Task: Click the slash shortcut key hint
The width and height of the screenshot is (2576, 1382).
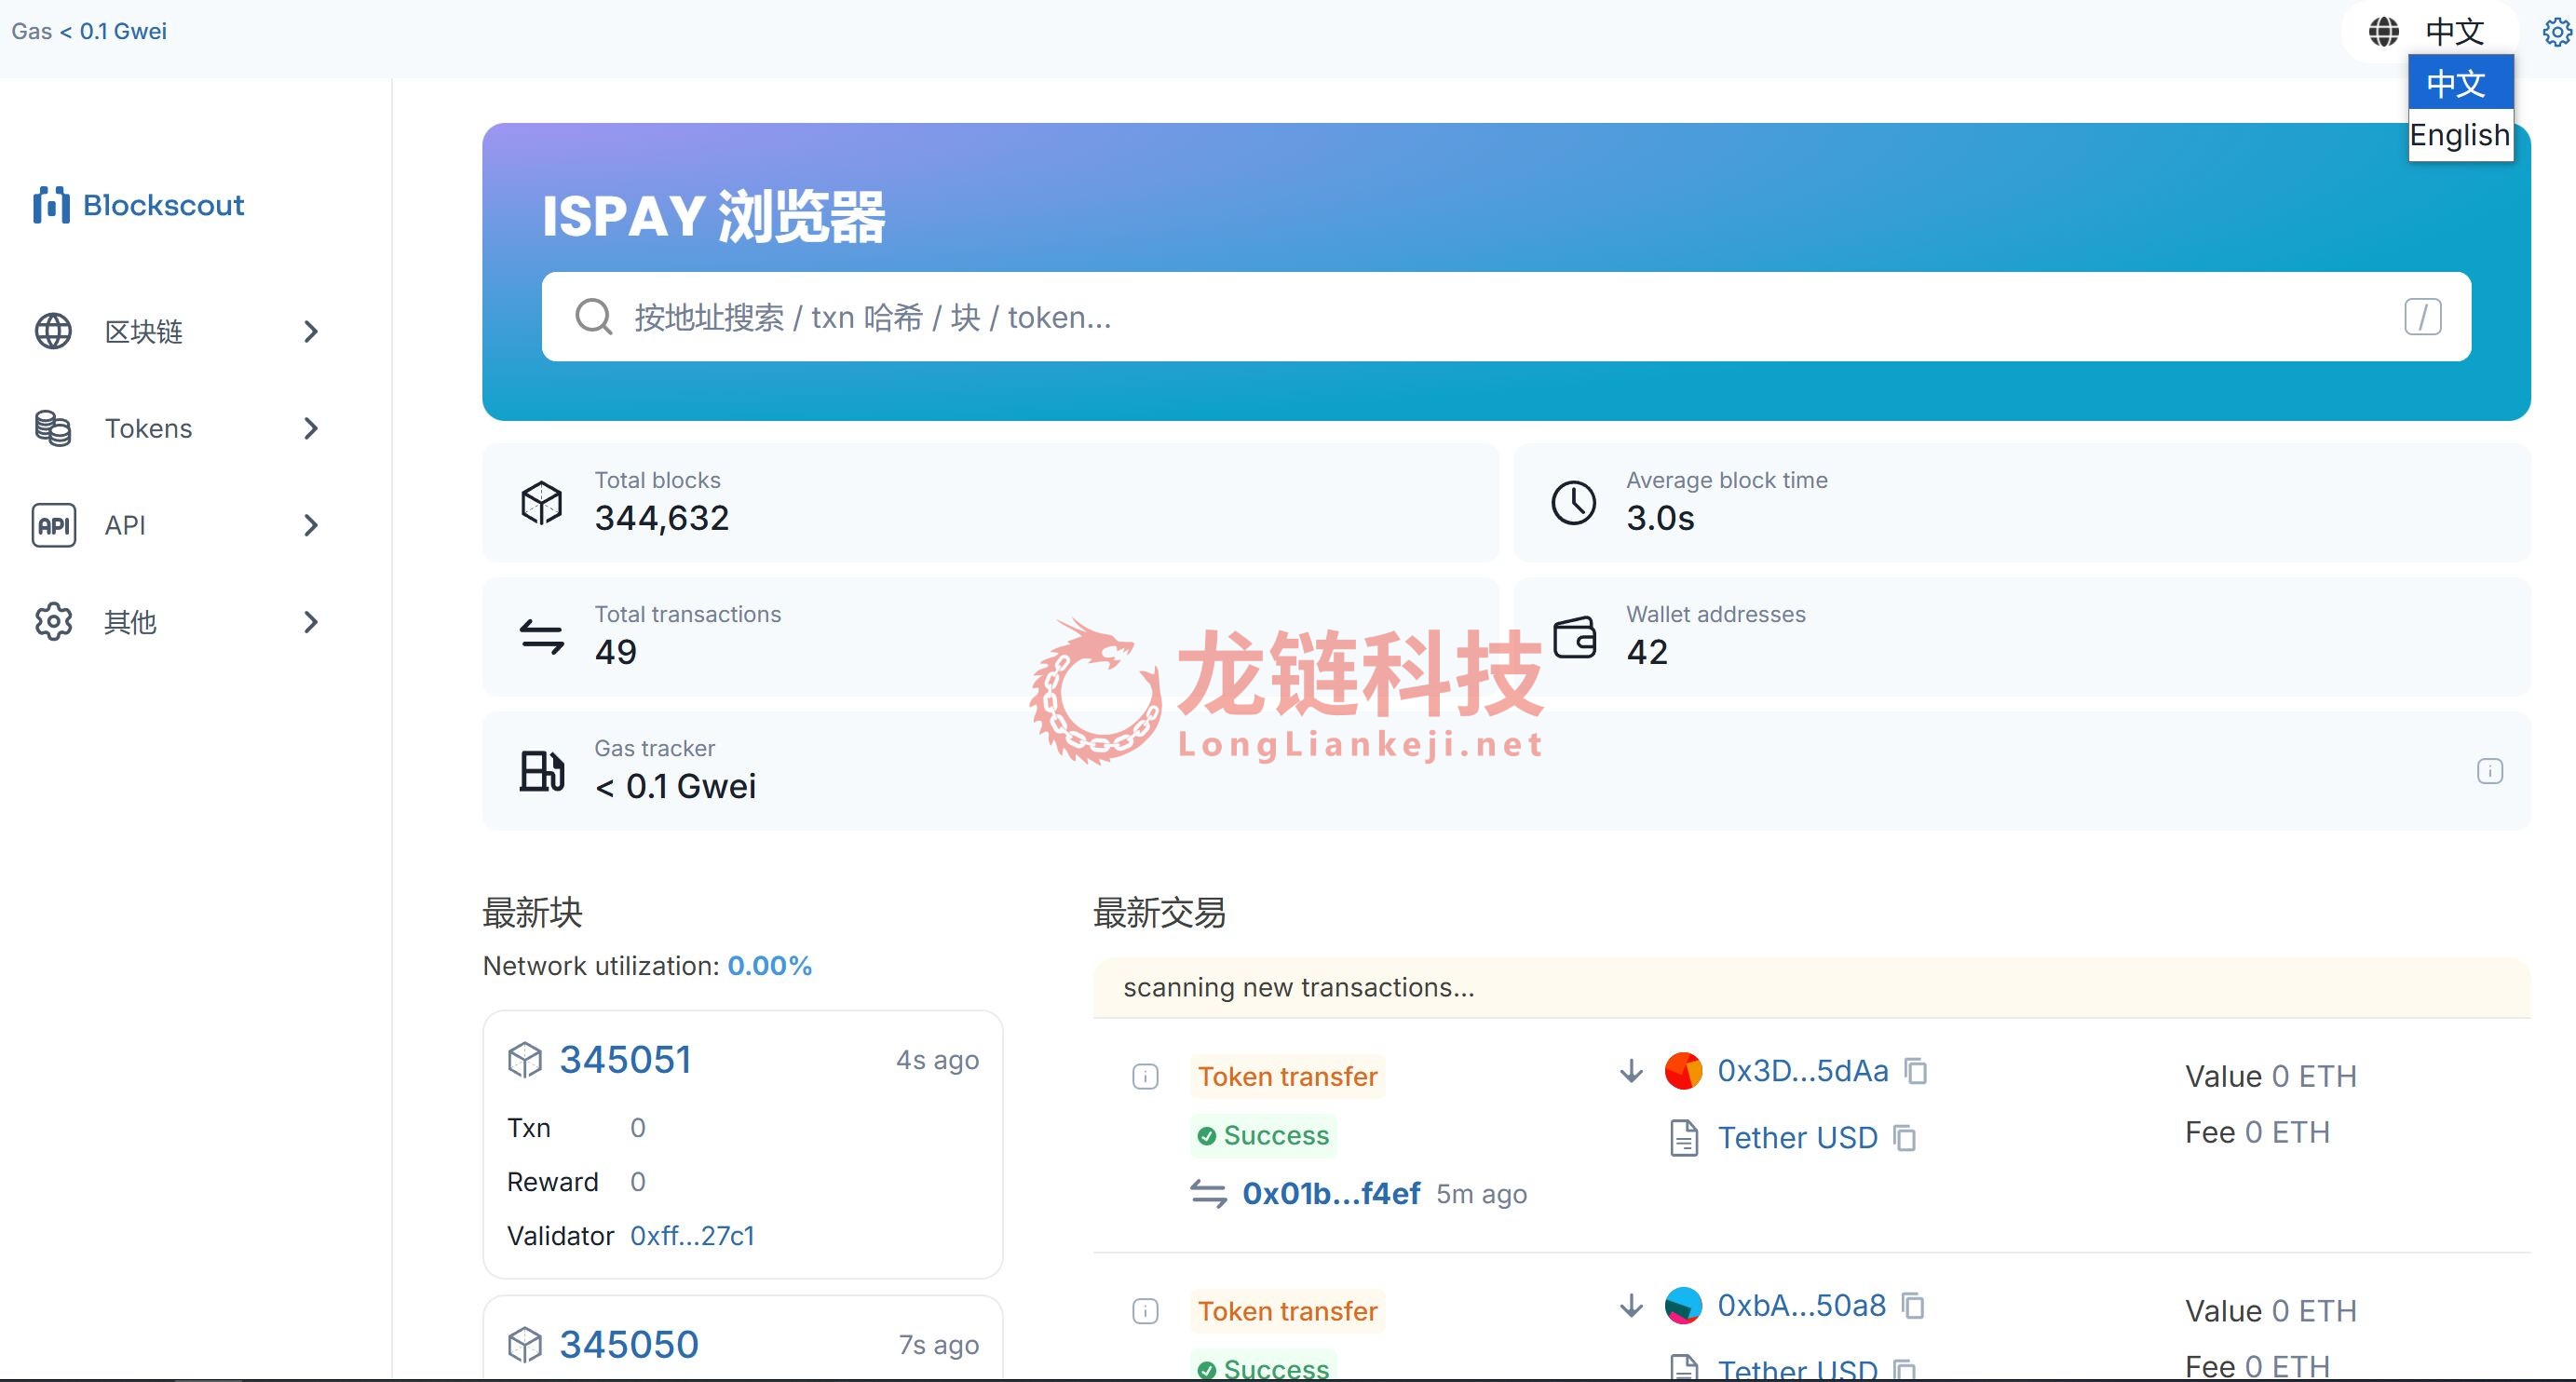Action: [x=2422, y=317]
